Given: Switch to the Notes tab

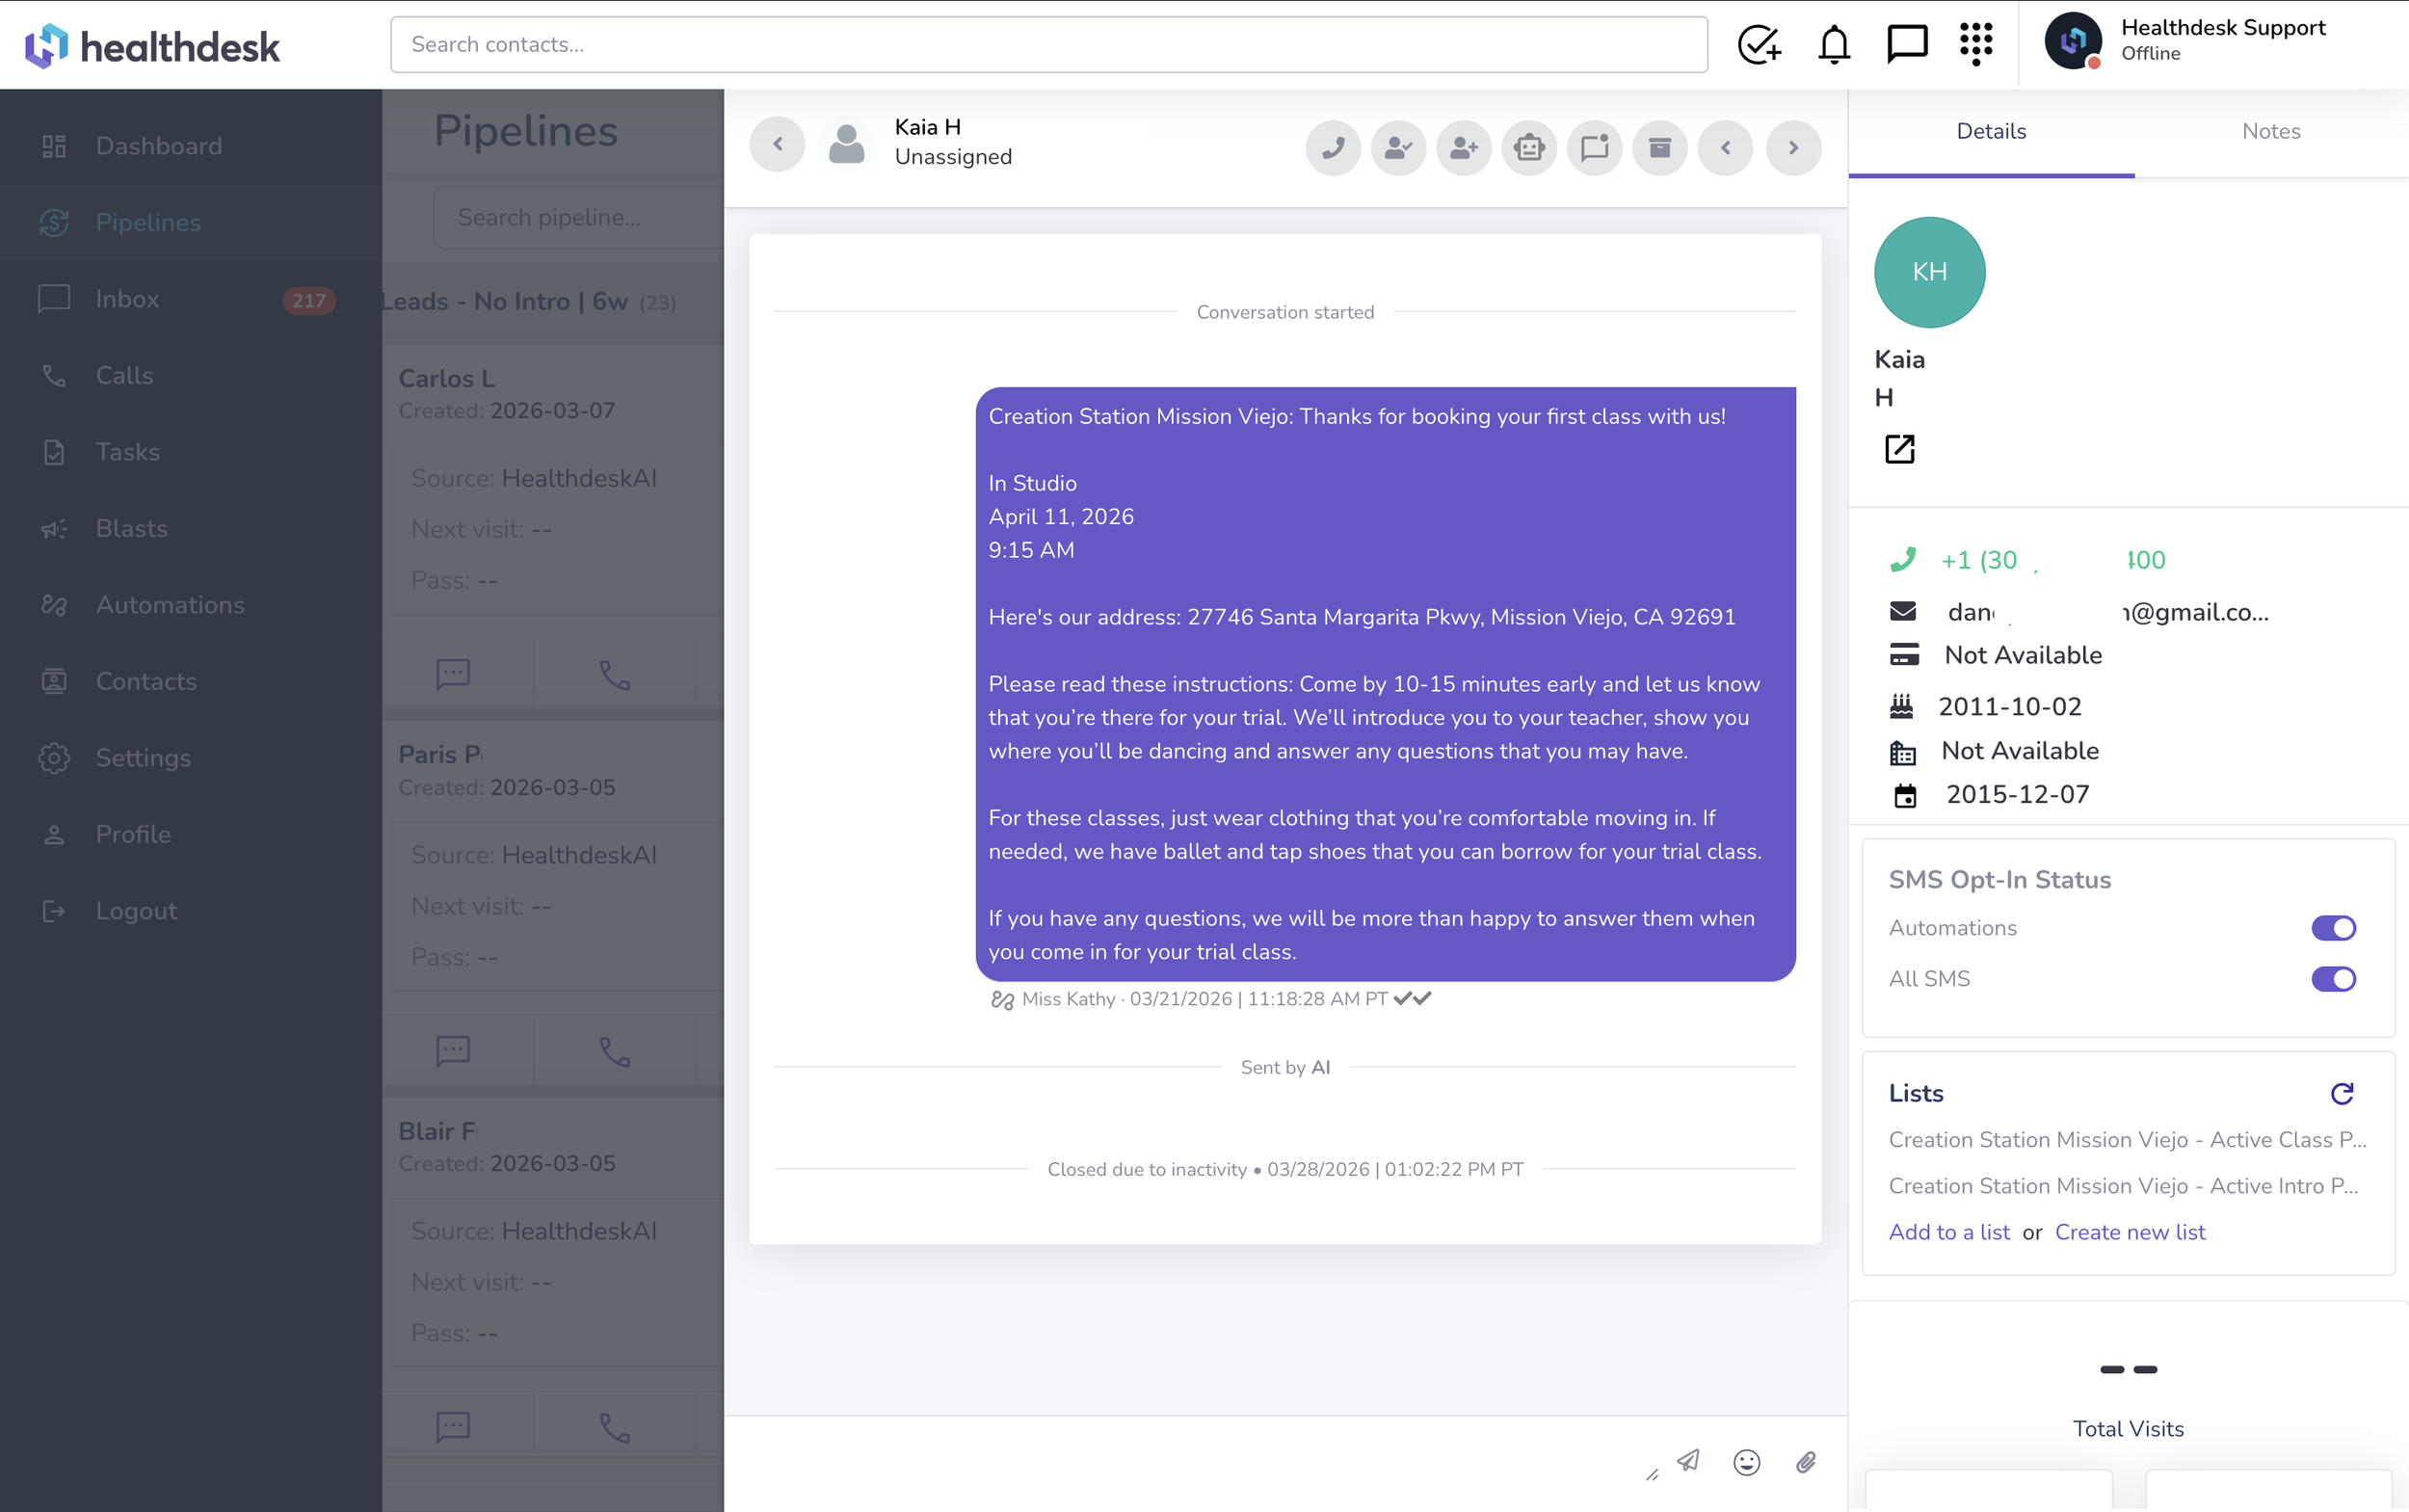Looking at the screenshot, I should [x=2270, y=131].
